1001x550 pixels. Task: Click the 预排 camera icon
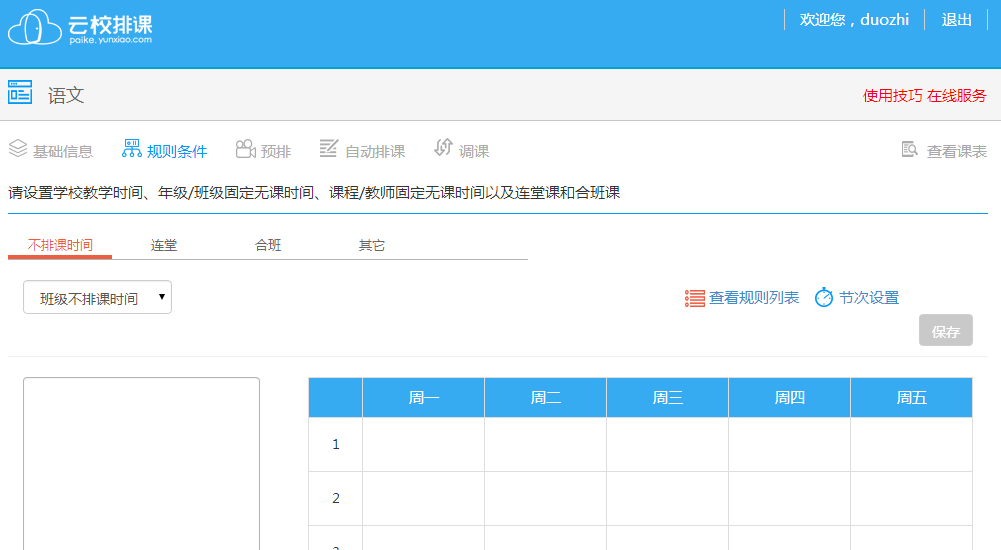pyautogui.click(x=245, y=149)
